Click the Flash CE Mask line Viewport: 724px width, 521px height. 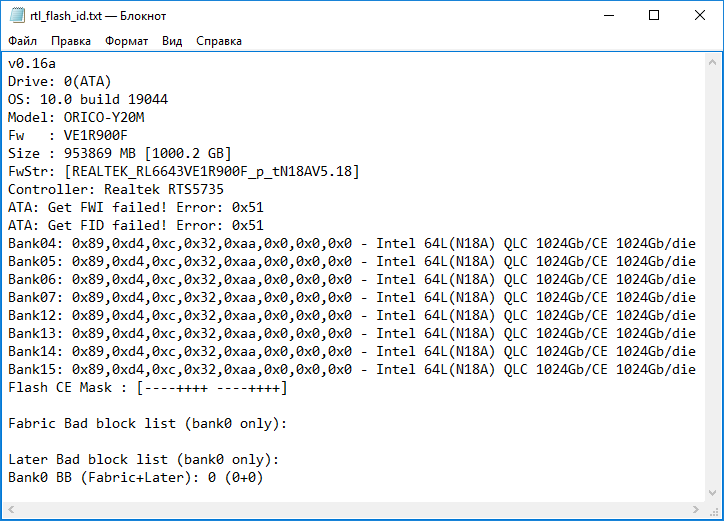click(x=148, y=388)
